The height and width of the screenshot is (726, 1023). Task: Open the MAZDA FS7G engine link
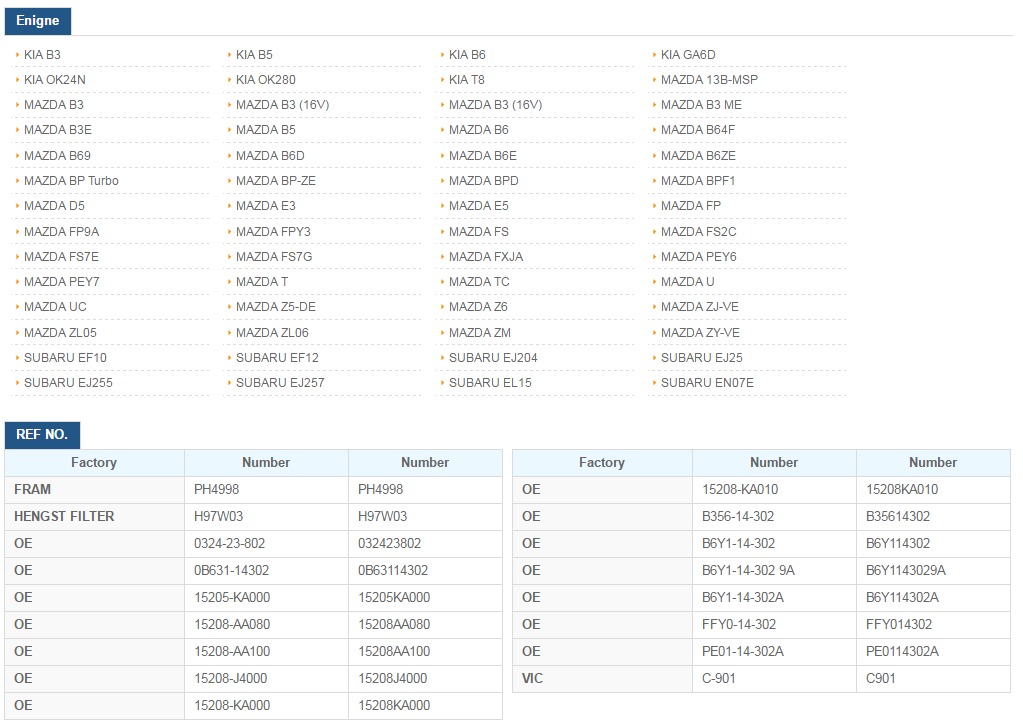(274, 257)
